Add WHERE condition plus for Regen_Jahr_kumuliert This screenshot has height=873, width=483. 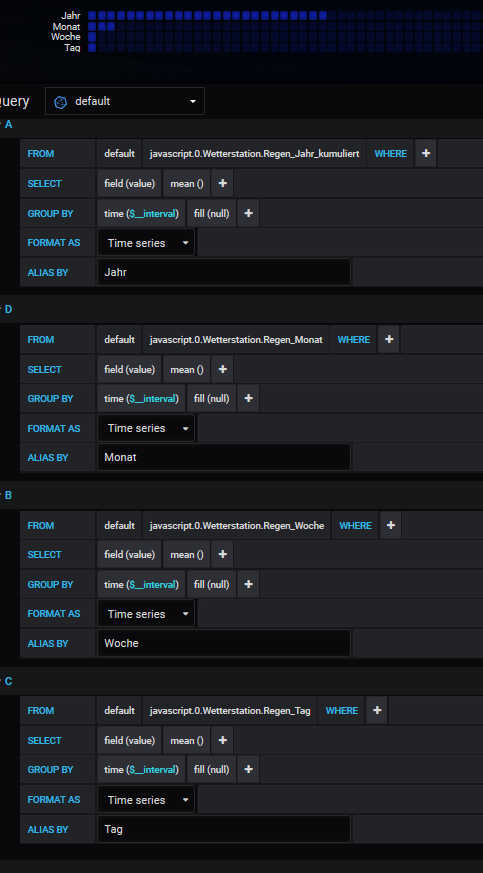(x=426, y=154)
